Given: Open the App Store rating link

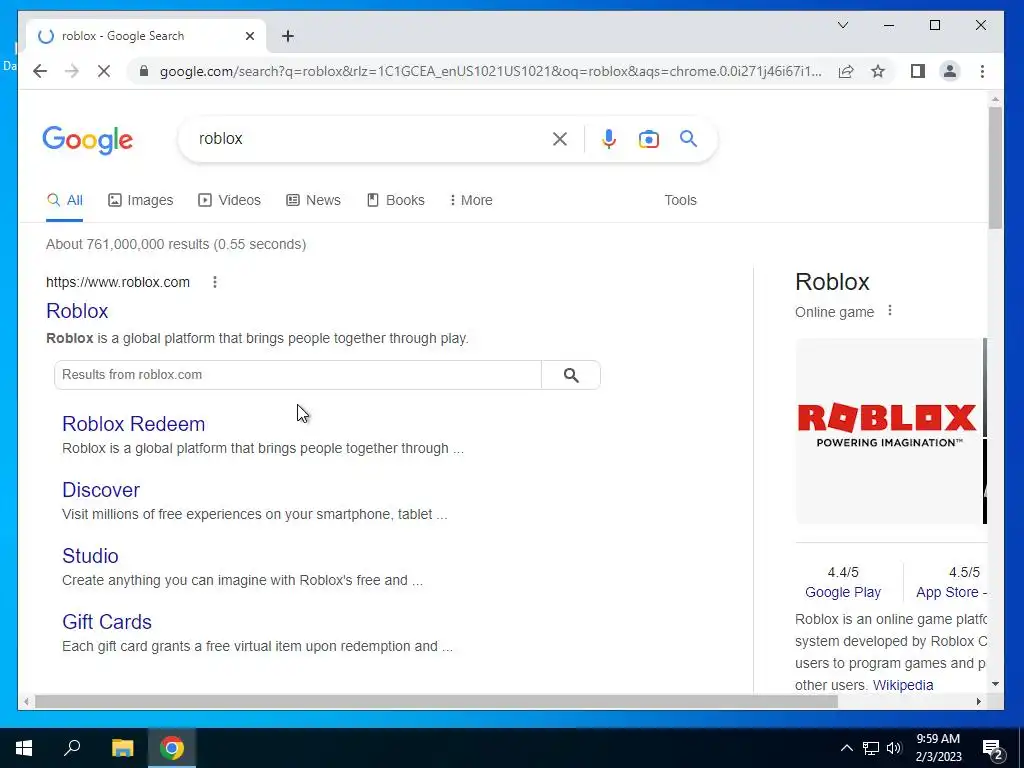Looking at the screenshot, I should click(x=950, y=592).
